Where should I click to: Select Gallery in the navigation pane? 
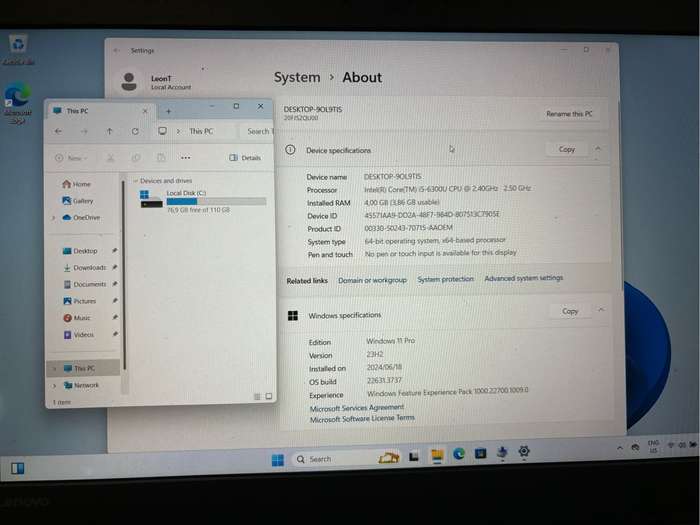click(x=78, y=201)
